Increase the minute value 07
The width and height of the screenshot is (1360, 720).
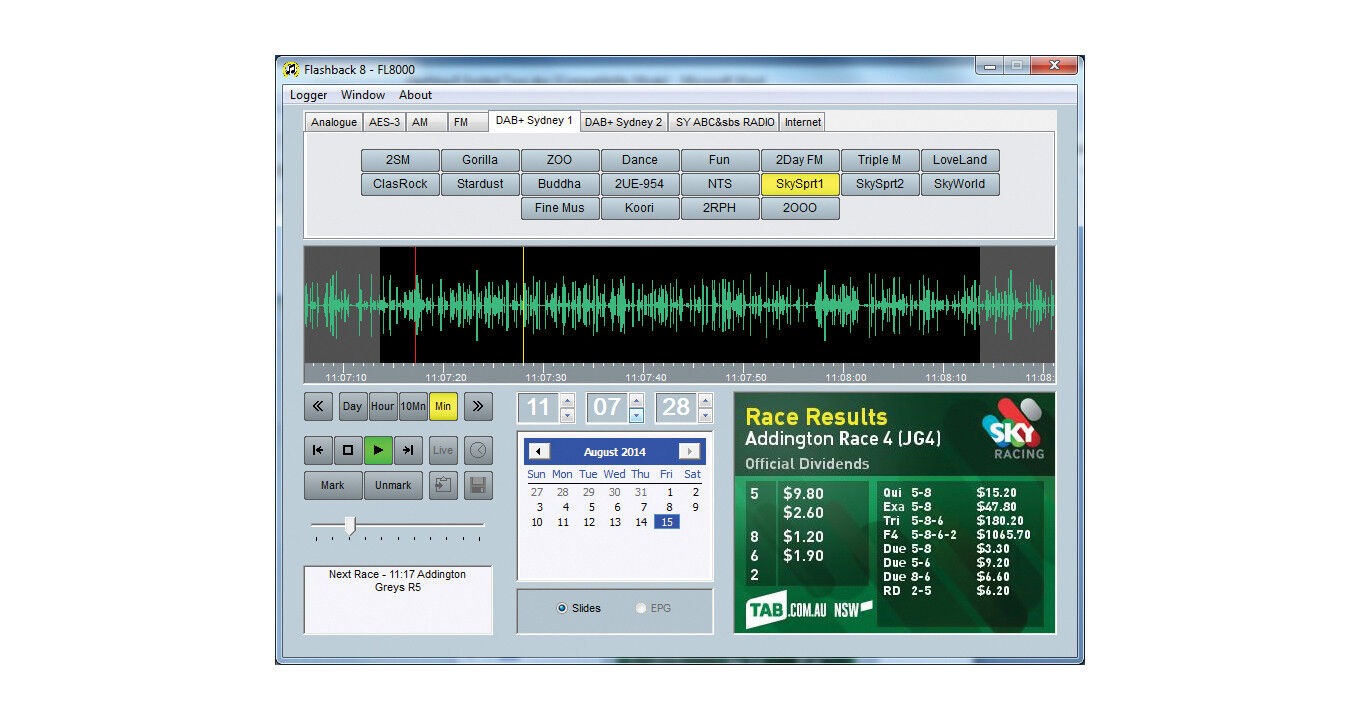(x=636, y=401)
